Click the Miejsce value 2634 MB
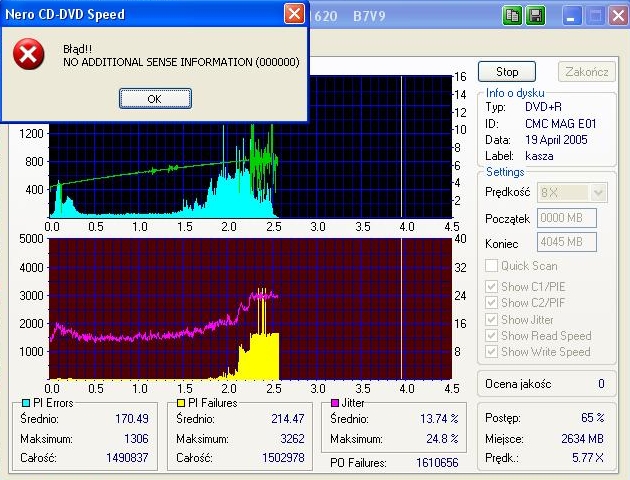The height and width of the screenshot is (480, 630). tap(583, 439)
